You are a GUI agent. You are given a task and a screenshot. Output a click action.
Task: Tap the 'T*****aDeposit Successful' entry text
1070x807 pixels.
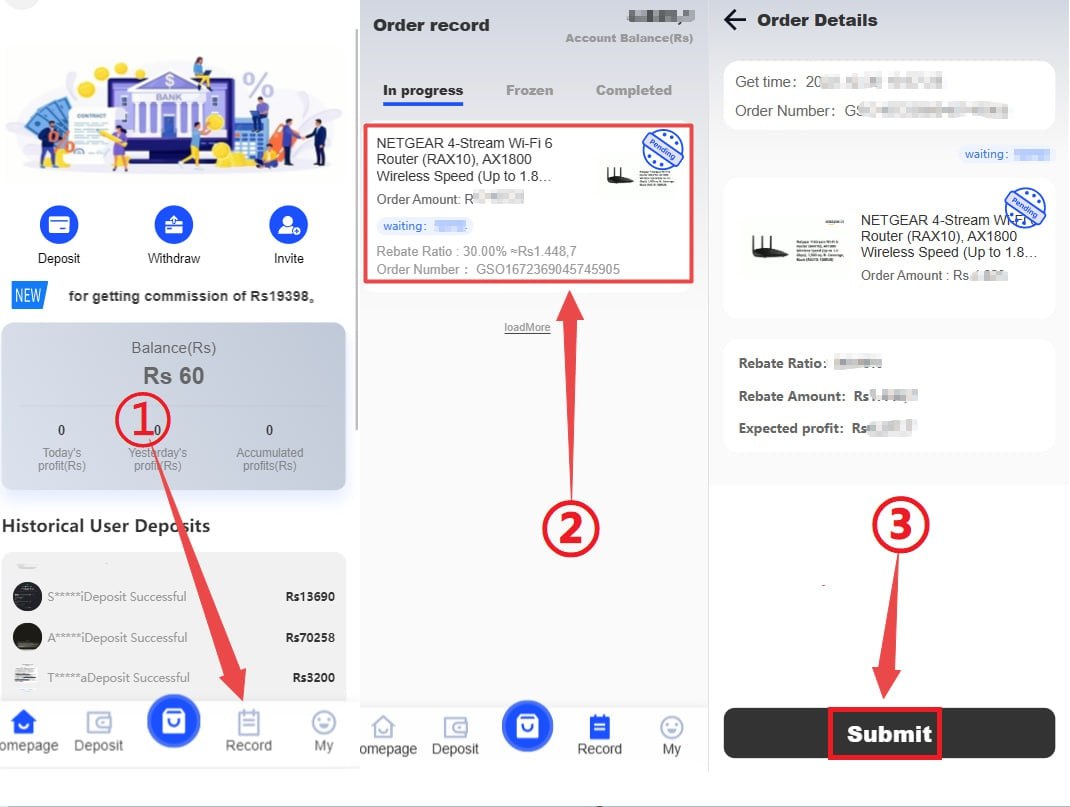[118, 677]
